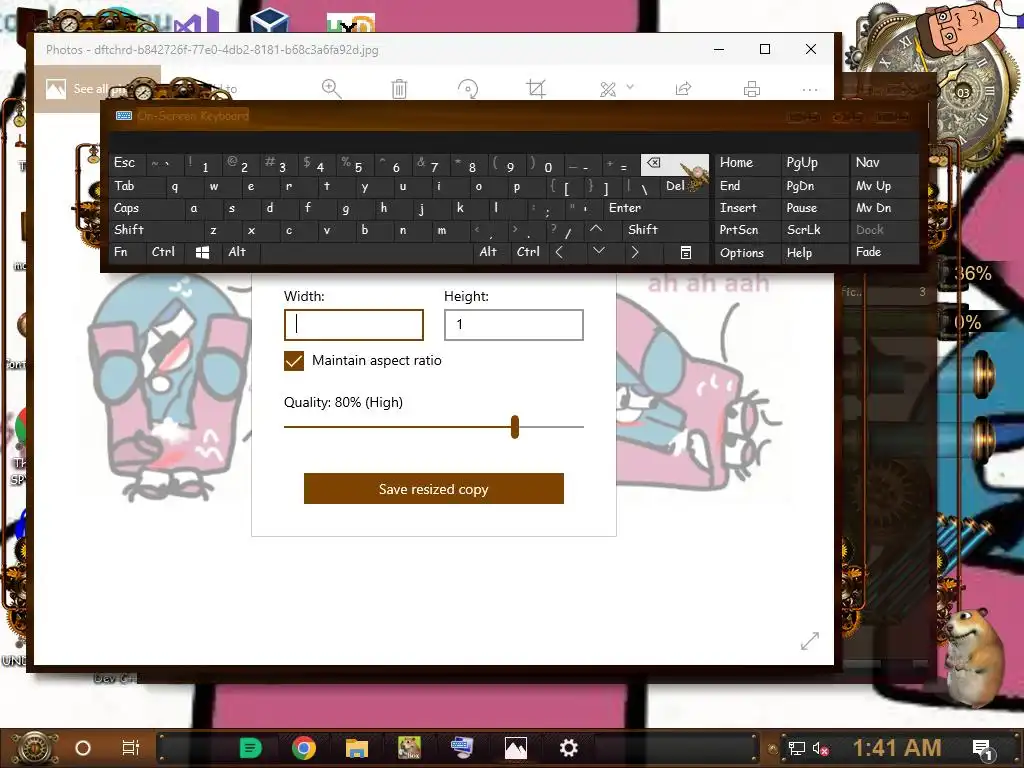Click the green chat app icon on taskbar
This screenshot has width=1024, height=768.
(x=250, y=748)
